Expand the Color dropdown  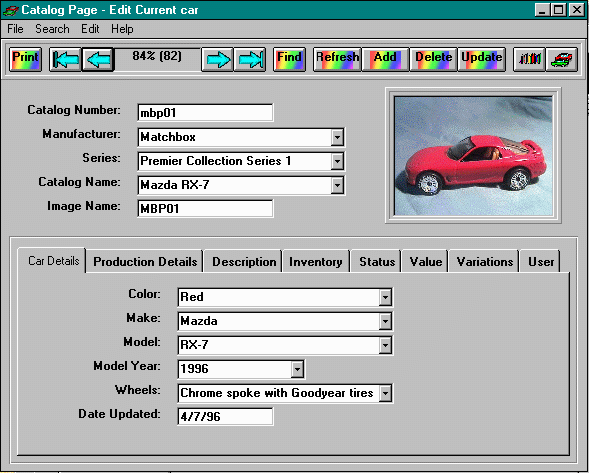[x=385, y=298]
